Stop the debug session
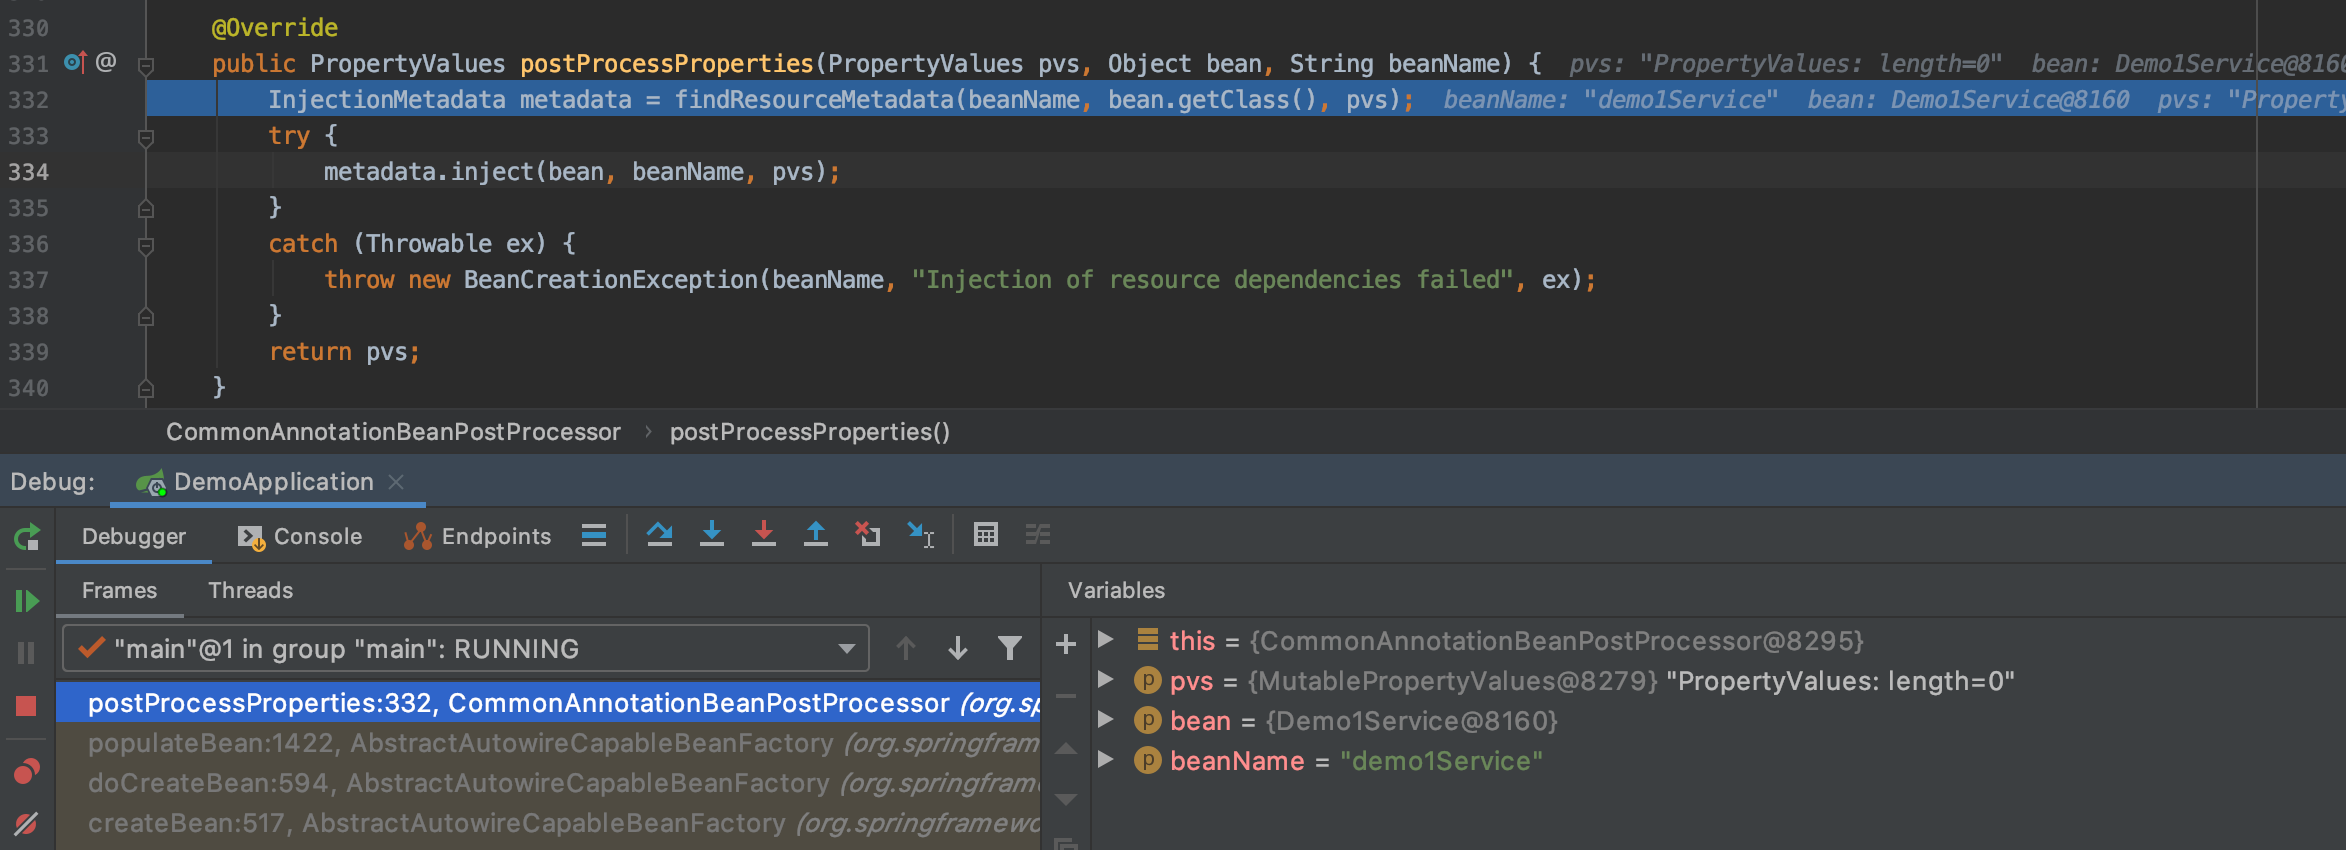This screenshot has height=850, width=2346. click(27, 706)
